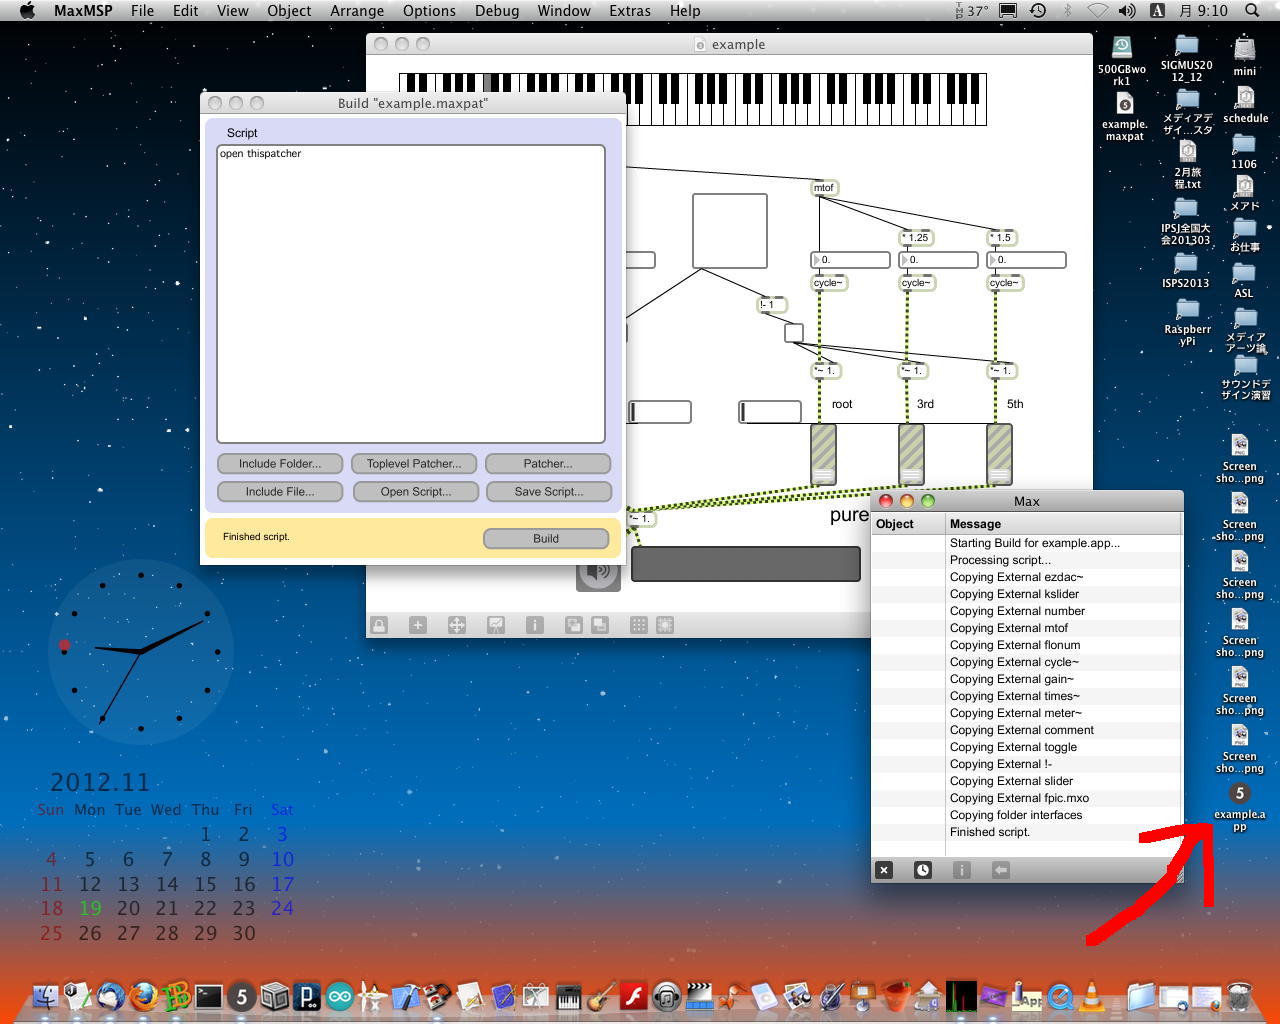The width and height of the screenshot is (1280, 1024).
Task: Click the clock icon in Max window
Action: pos(922,870)
